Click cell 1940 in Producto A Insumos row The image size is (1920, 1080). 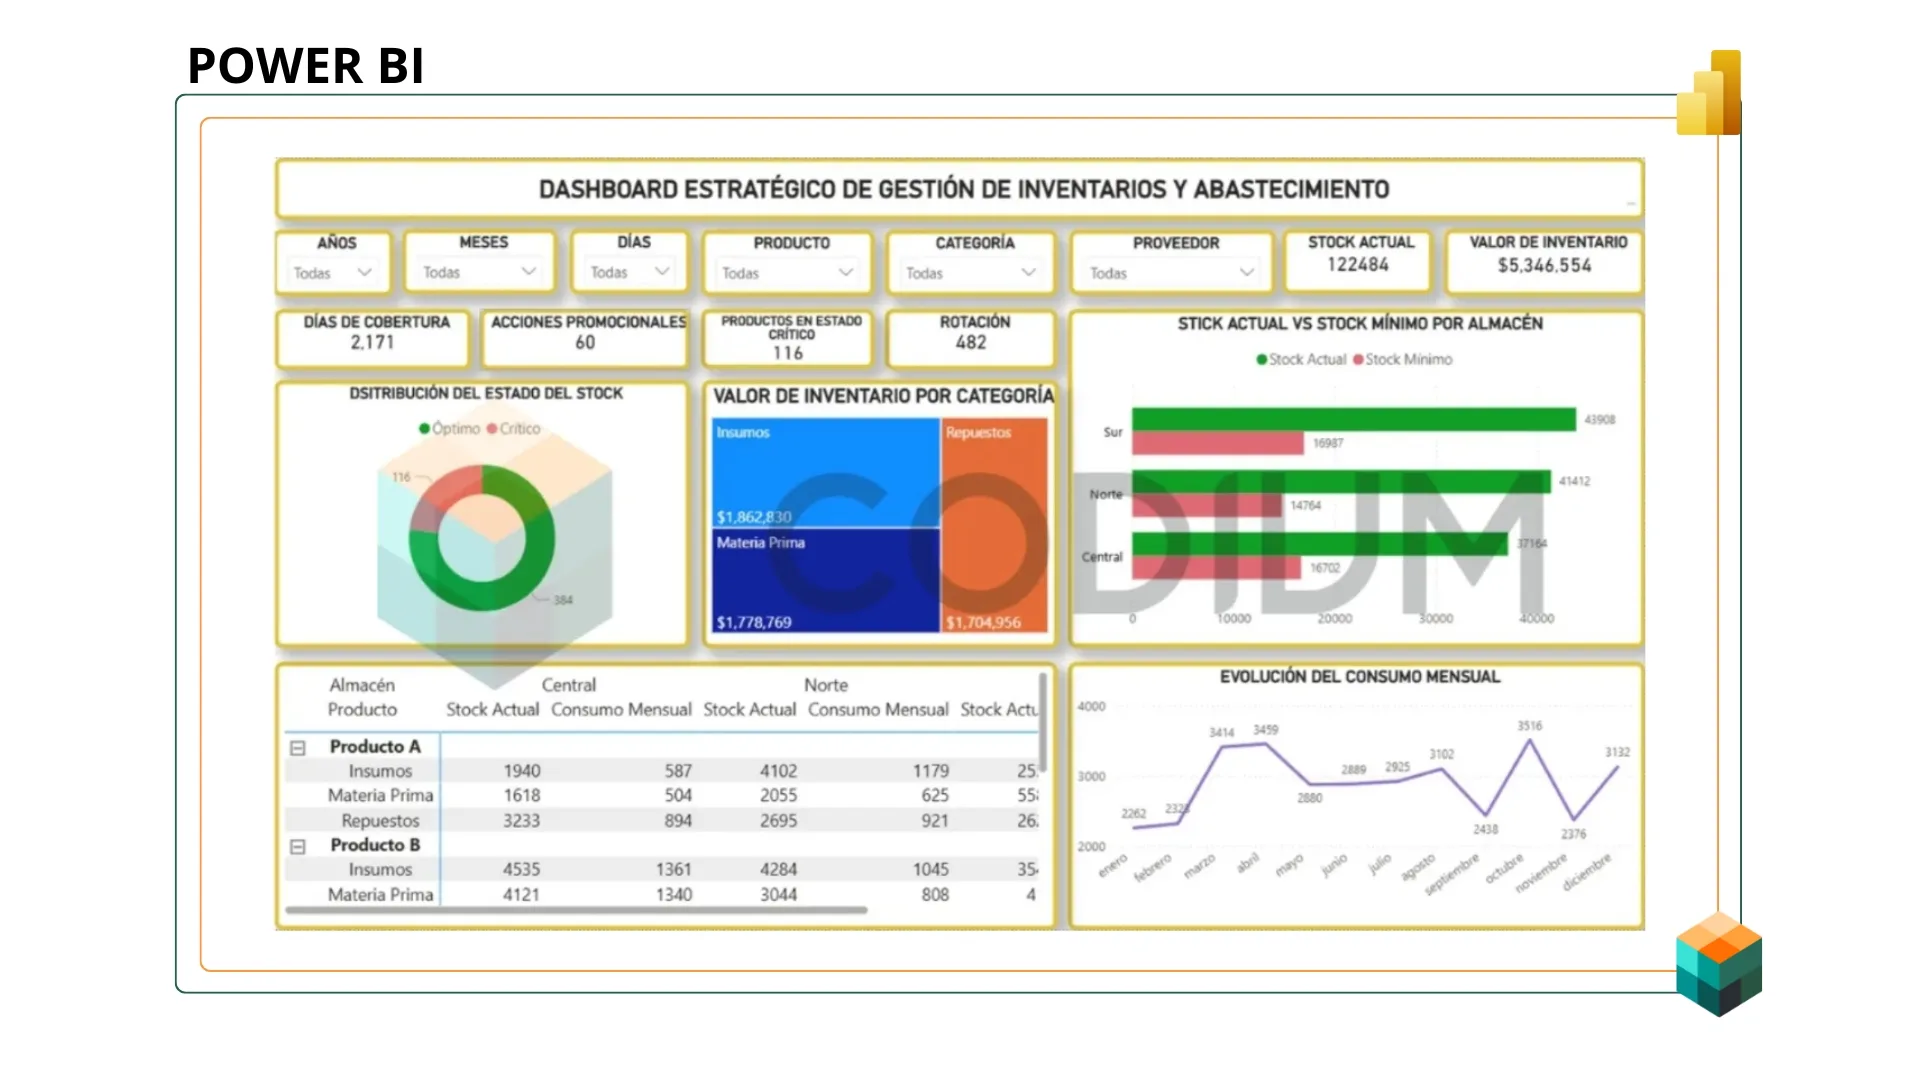click(521, 771)
